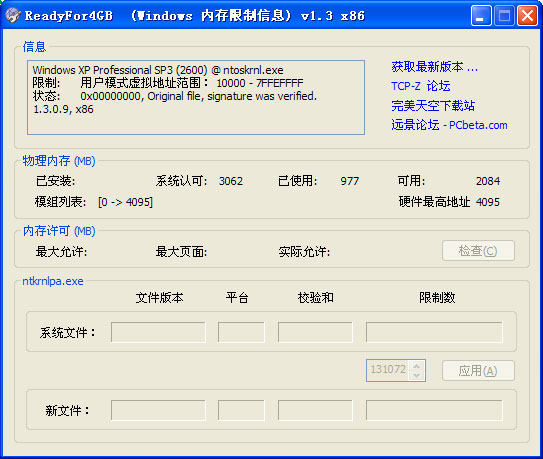Click the 系统文件 limit number field
This screenshot has width=543, height=459.
coord(434,332)
